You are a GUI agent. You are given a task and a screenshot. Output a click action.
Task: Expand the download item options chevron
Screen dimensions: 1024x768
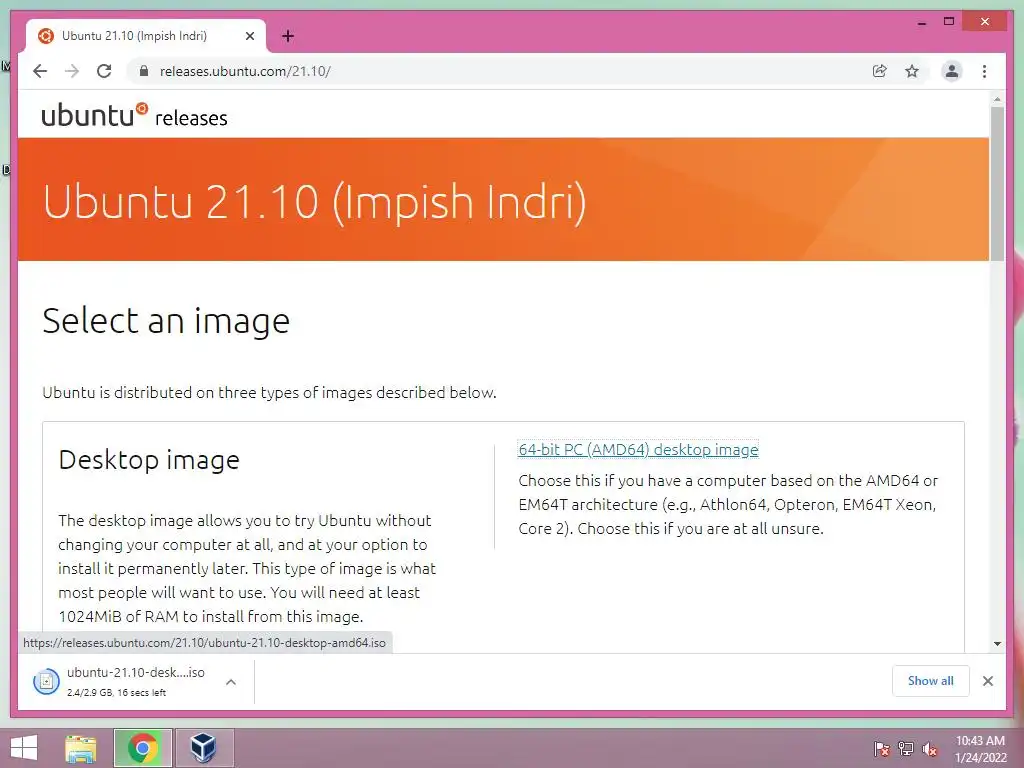(231, 682)
